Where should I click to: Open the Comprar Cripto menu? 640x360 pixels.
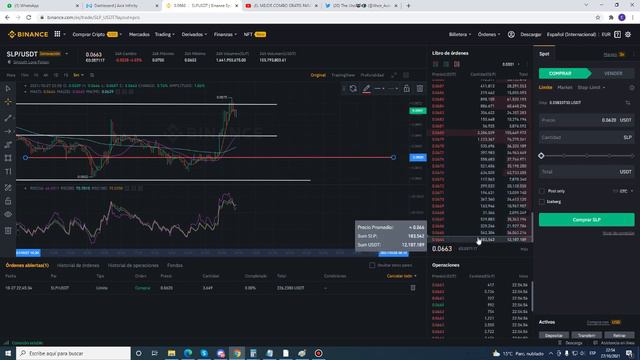(96, 35)
